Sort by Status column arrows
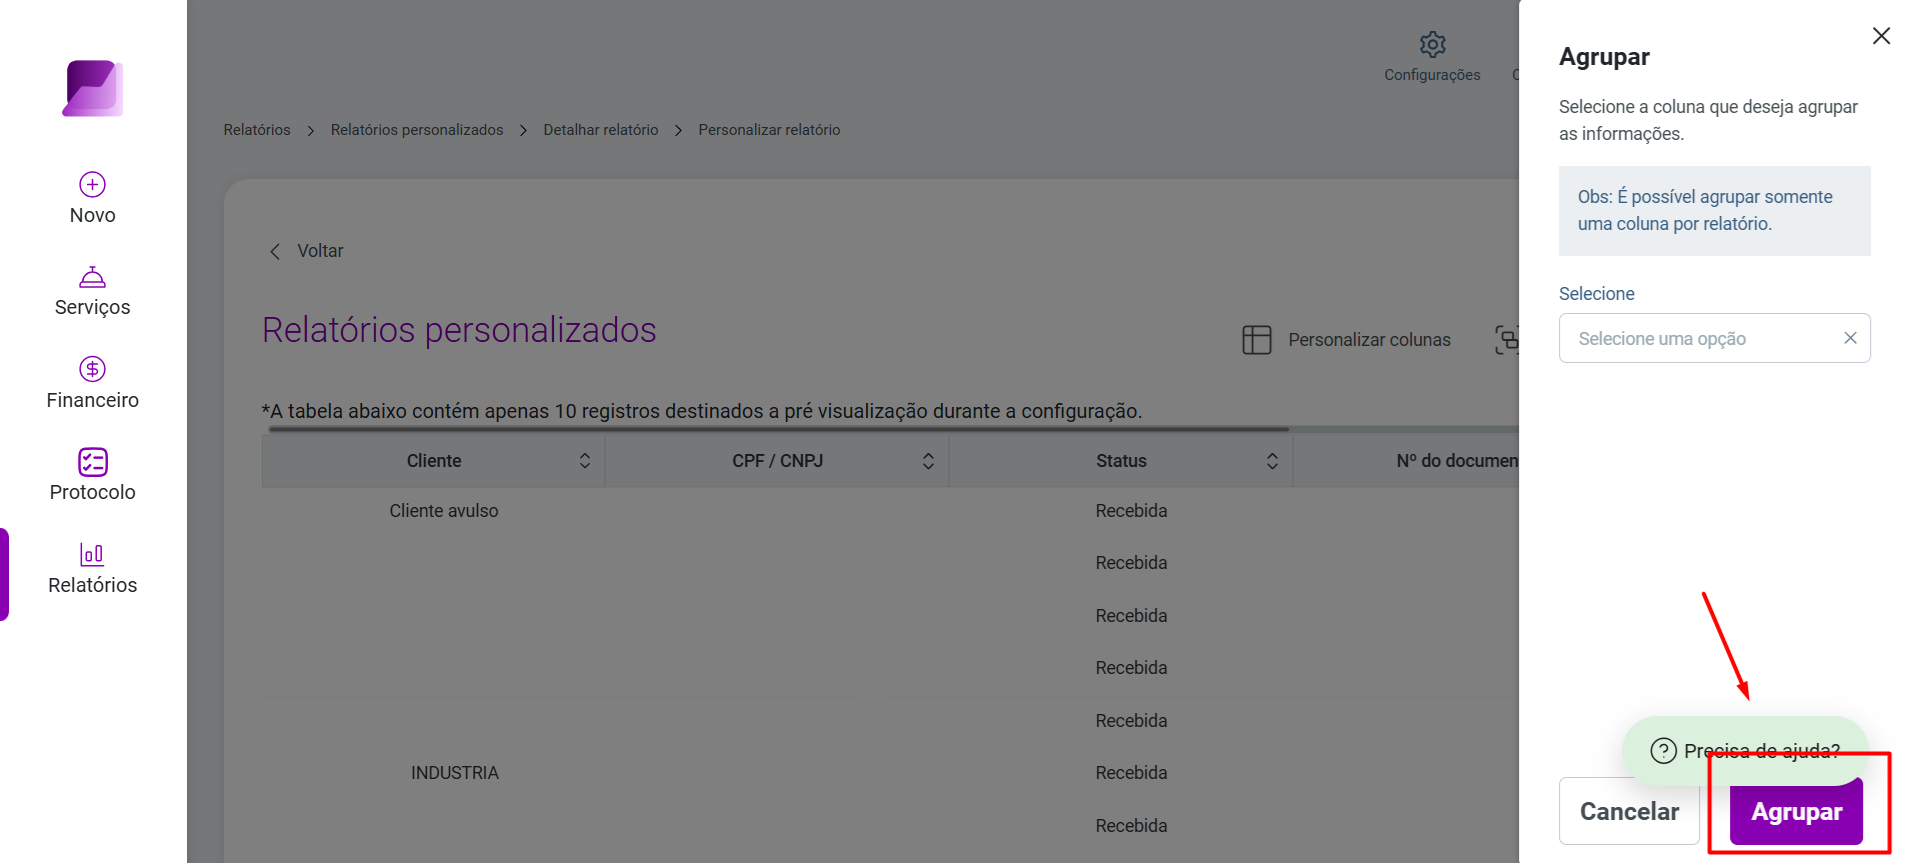 (1272, 461)
